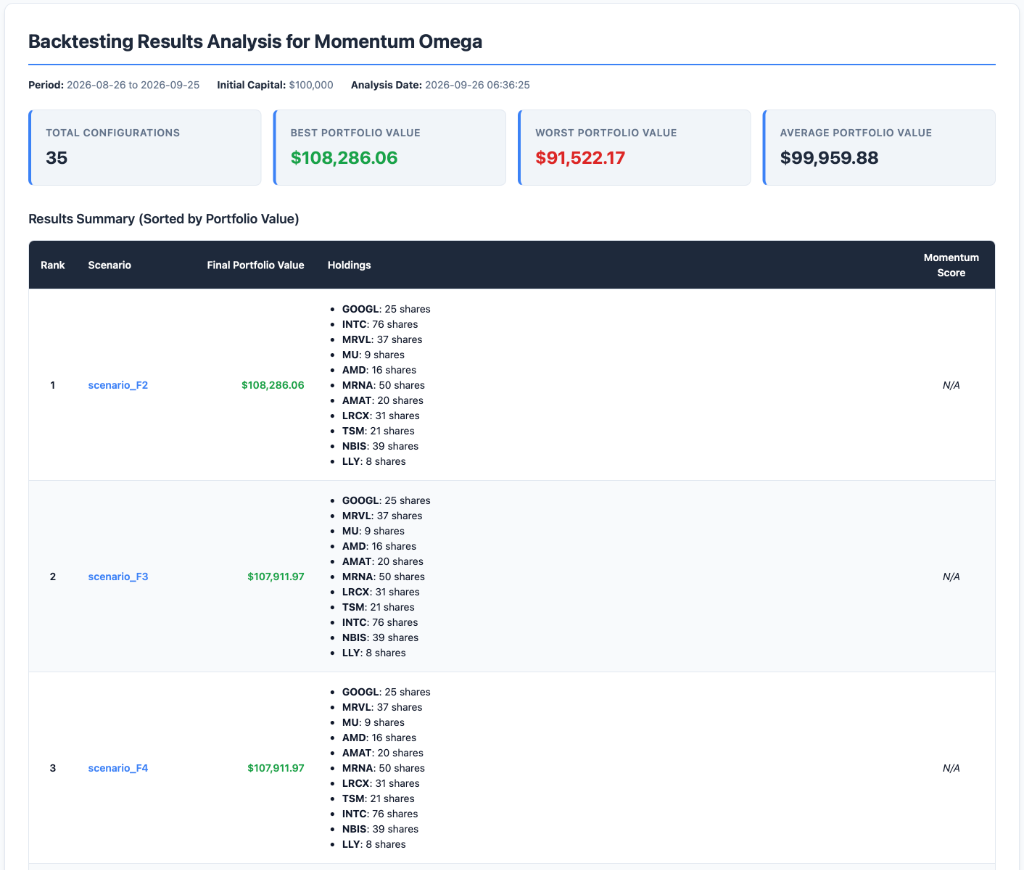Screen dimensions: 1024x870
Task: Click LLY: 8 shares in scenario_F4 row
Action: pos(374,845)
